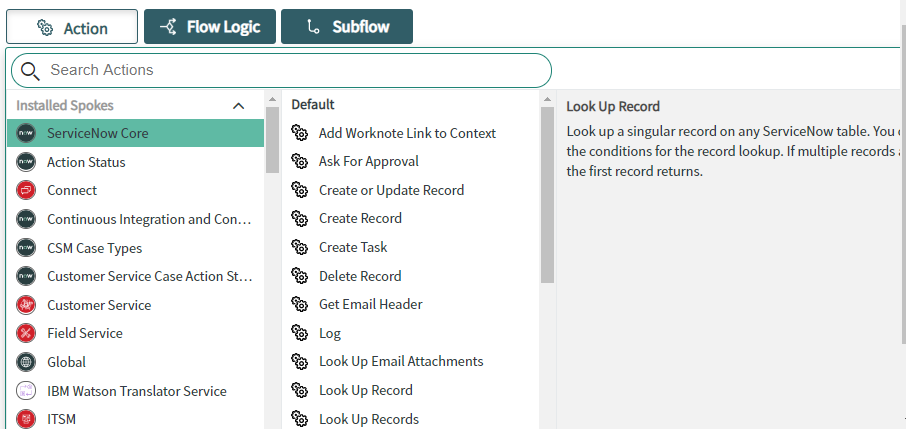Click gear icon beside Look Up Email Attachments
The height and width of the screenshot is (429, 906).
click(x=299, y=361)
